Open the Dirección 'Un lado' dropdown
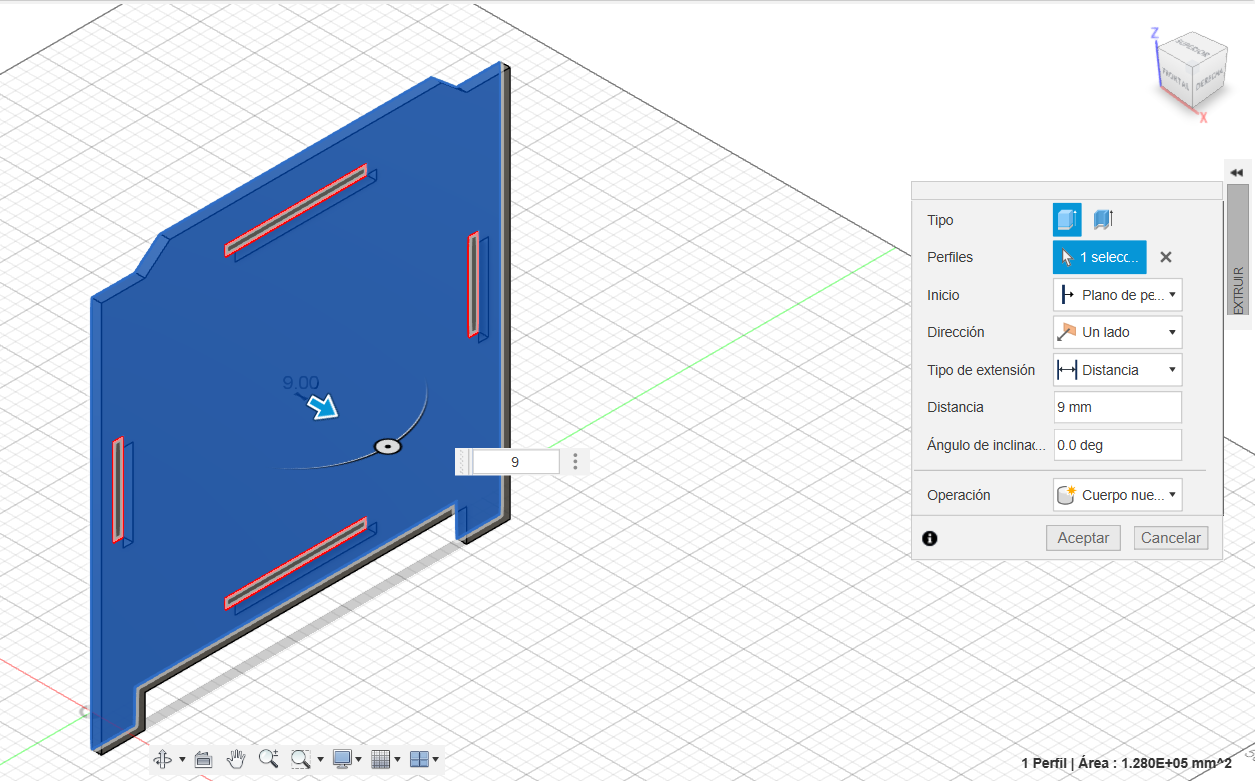Image resolution: width=1255 pixels, height=781 pixels. click(x=1118, y=332)
